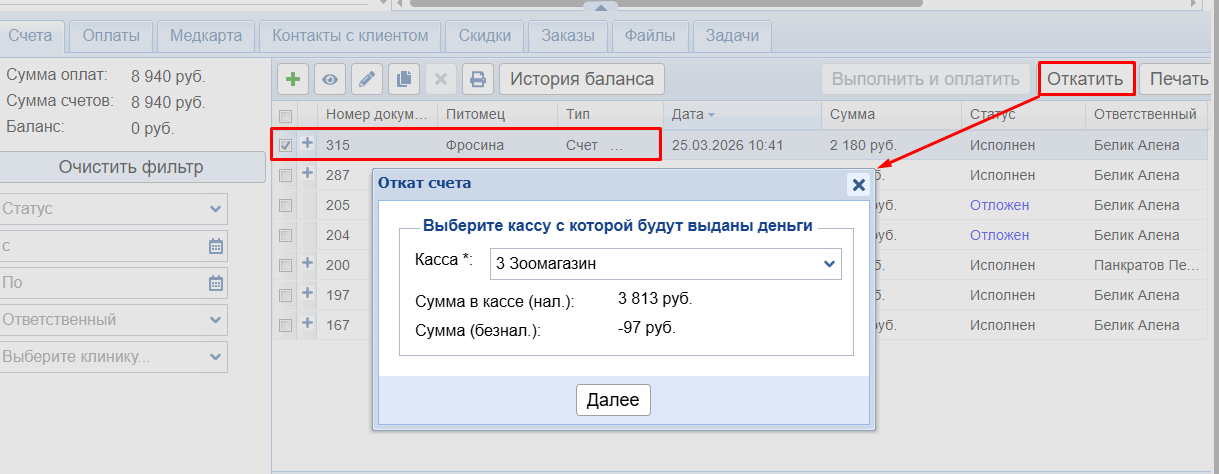Switch to the Оплаты tab
This screenshot has width=1219, height=474.
click(x=110, y=36)
